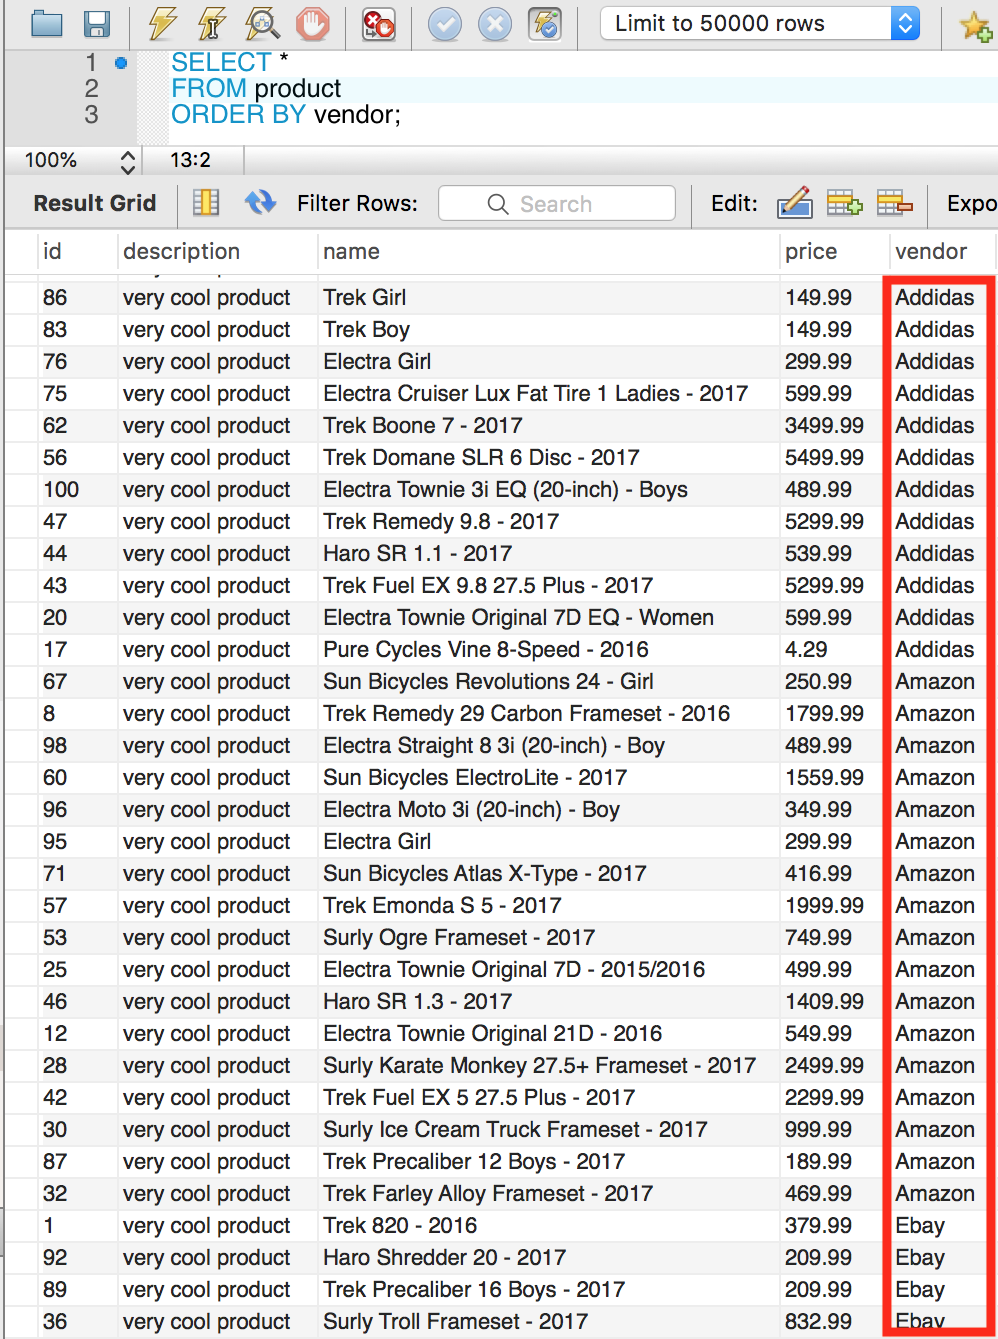The image size is (998, 1339).
Task: Select the Trek Boone 7 - 2017 cell
Action: tap(548, 425)
